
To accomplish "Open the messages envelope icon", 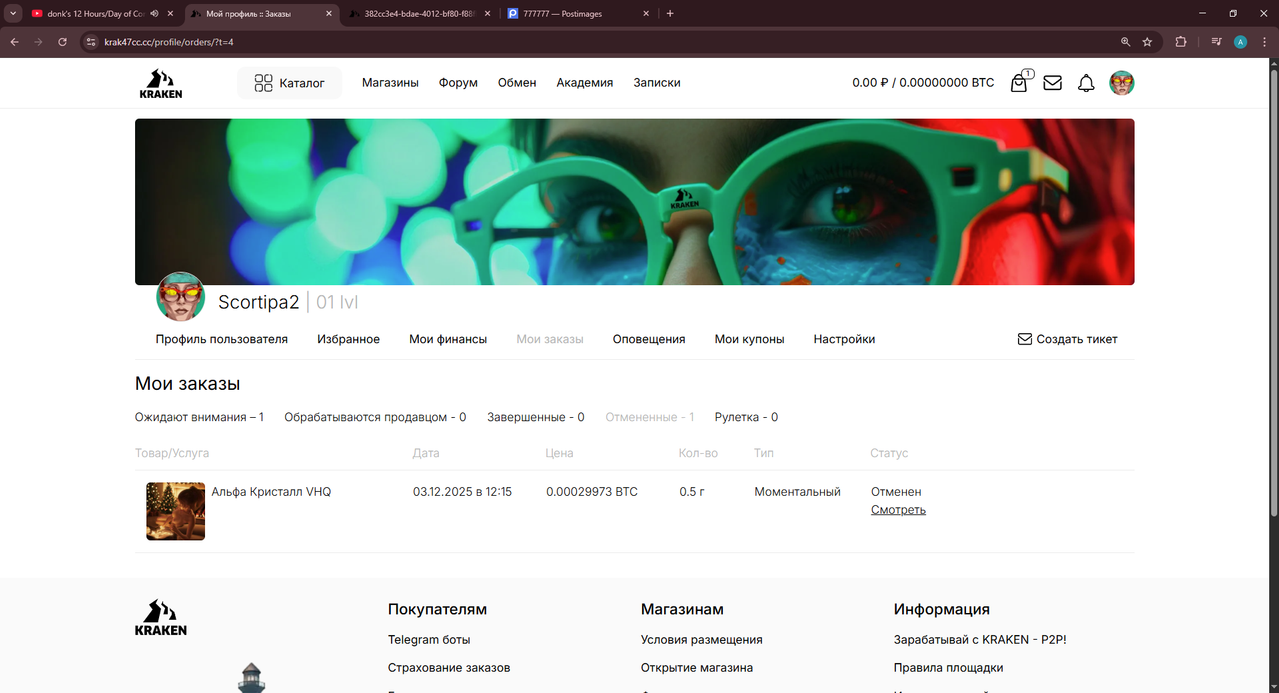I will (x=1052, y=83).
